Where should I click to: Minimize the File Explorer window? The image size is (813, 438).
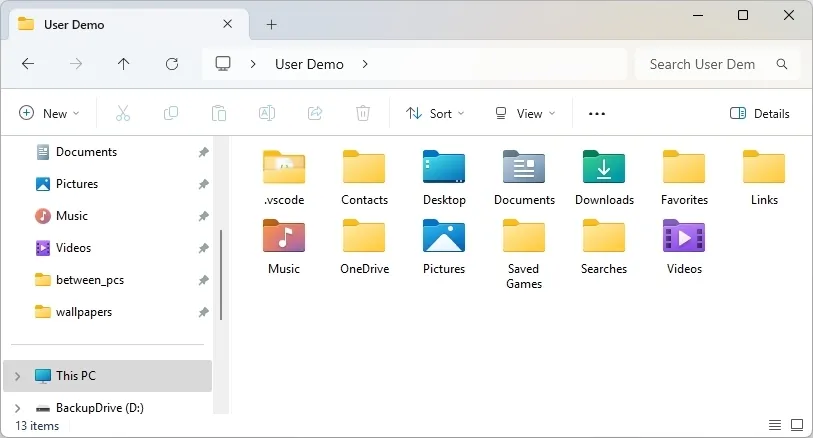(x=698, y=15)
